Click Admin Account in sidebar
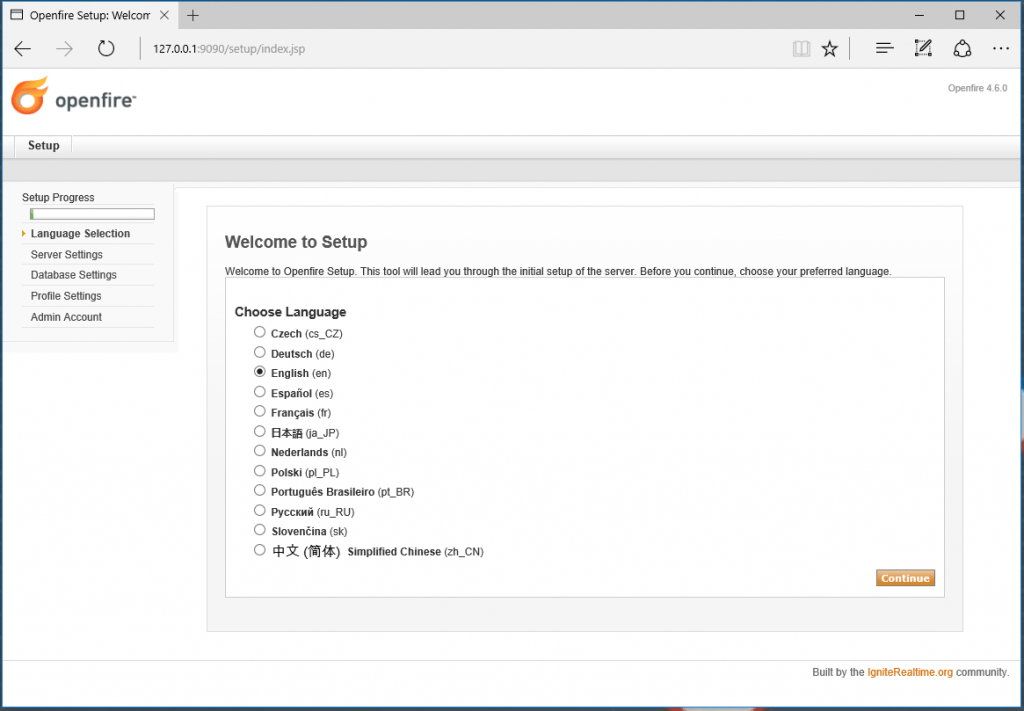Image resolution: width=1024 pixels, height=711 pixels. [66, 317]
